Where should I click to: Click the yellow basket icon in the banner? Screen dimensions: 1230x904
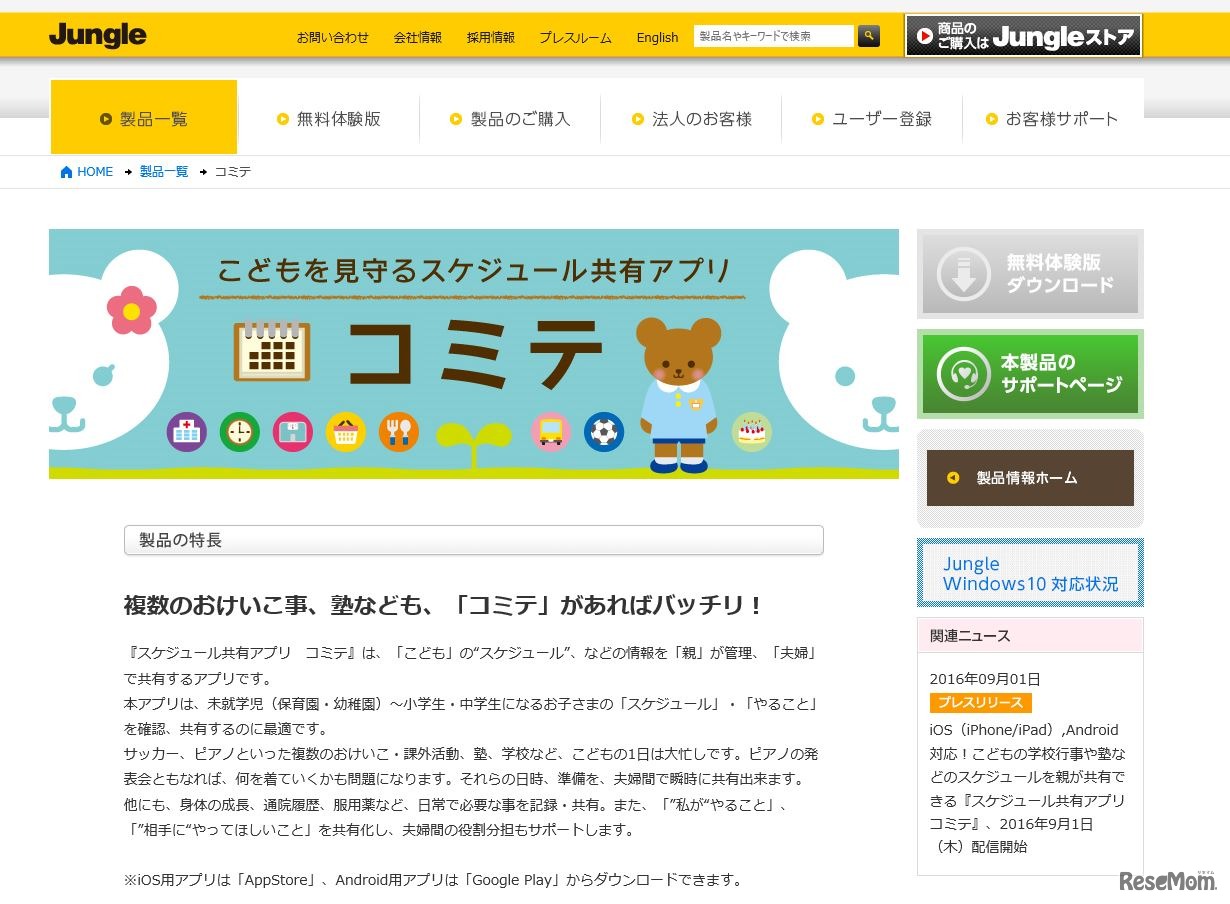coord(346,432)
